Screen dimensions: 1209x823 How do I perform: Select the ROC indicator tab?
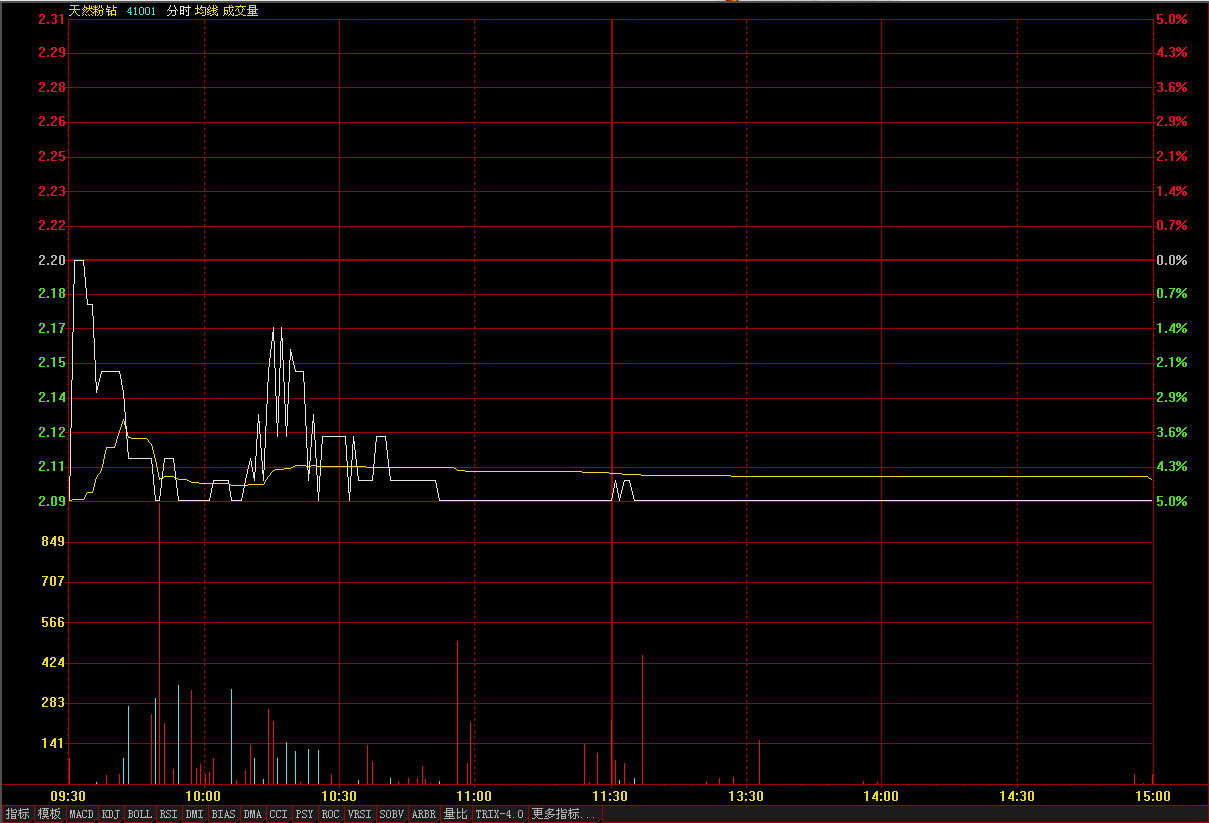(331, 814)
